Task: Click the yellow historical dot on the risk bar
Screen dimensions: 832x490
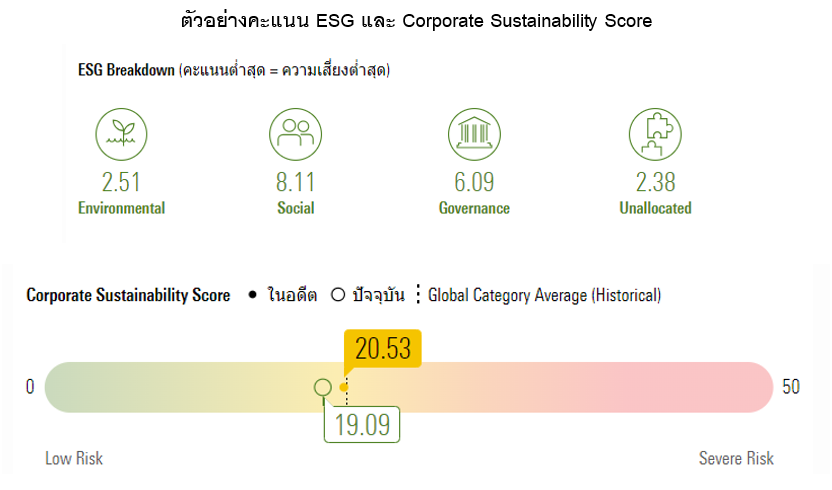Action: 344,387
